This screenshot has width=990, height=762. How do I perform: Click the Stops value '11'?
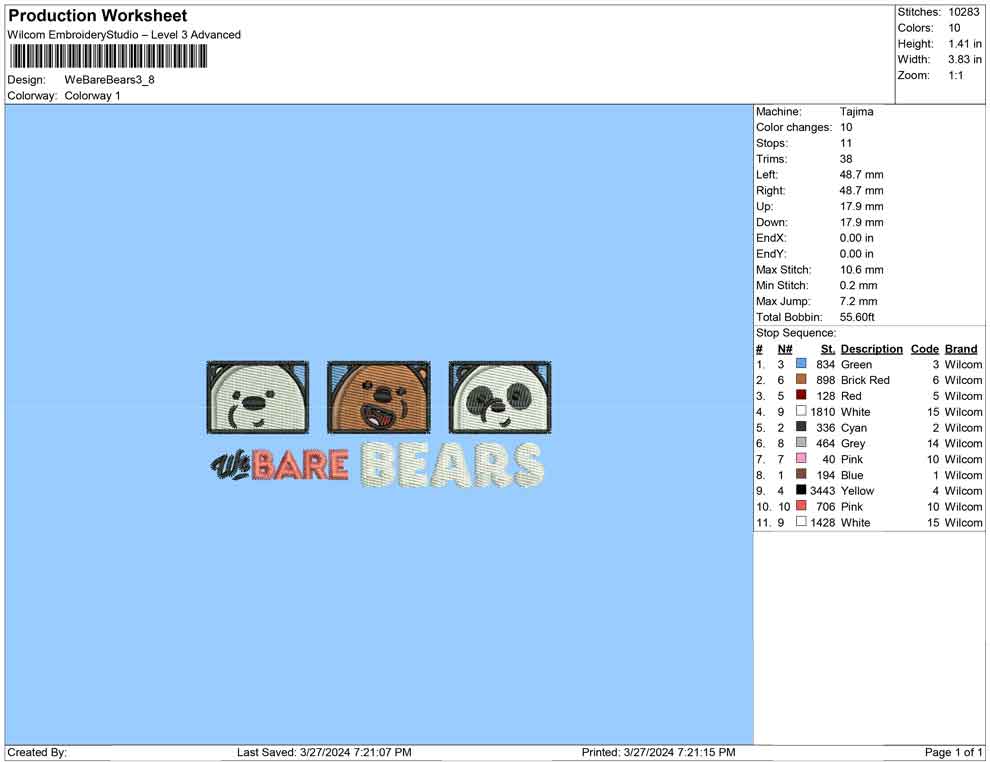(x=846, y=143)
